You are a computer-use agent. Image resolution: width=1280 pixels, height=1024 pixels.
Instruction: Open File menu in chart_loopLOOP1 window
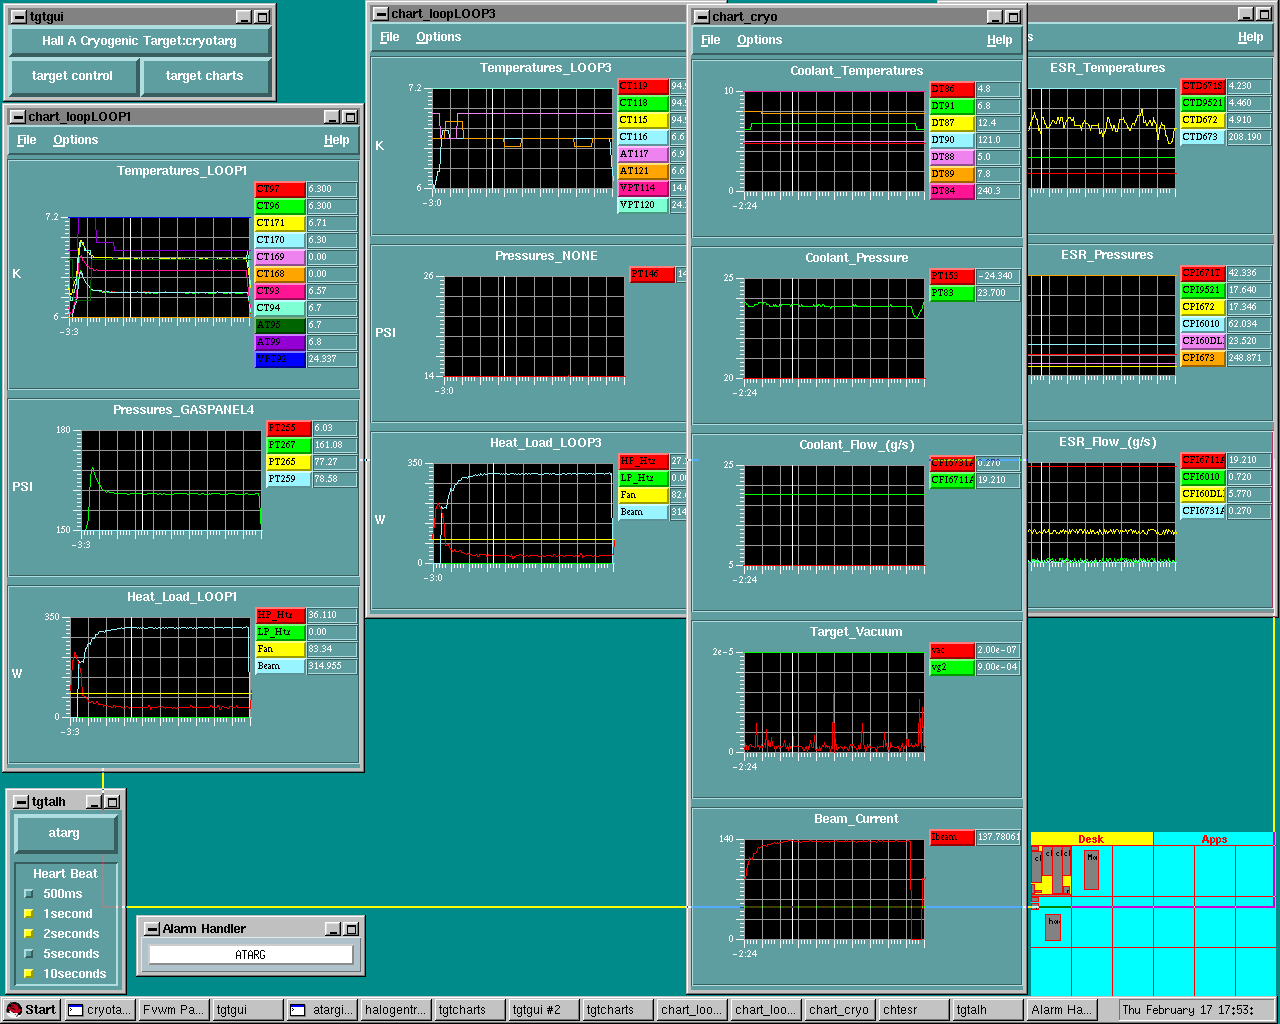point(27,140)
